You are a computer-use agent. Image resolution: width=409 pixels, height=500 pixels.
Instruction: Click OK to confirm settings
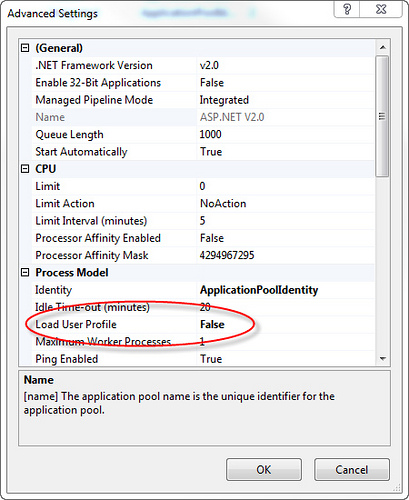point(264,469)
